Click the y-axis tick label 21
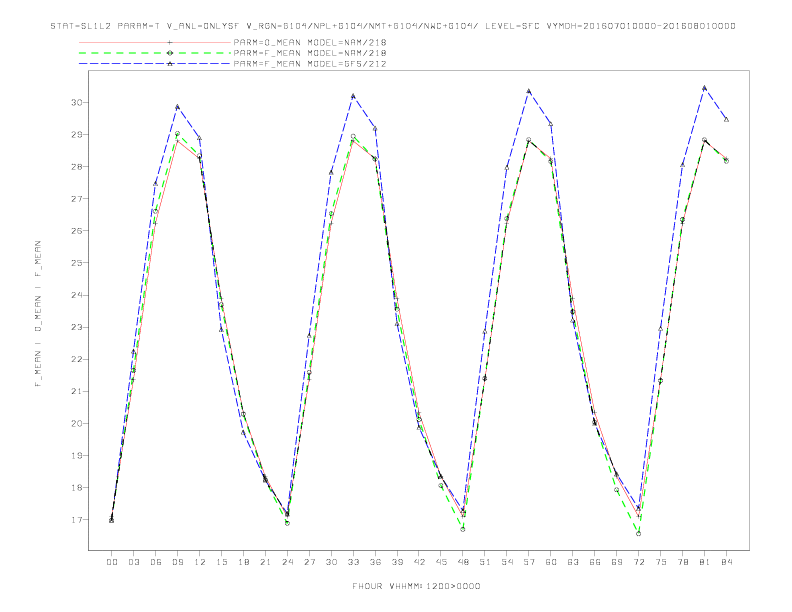Screen dimensions: 792x612 coord(77,391)
